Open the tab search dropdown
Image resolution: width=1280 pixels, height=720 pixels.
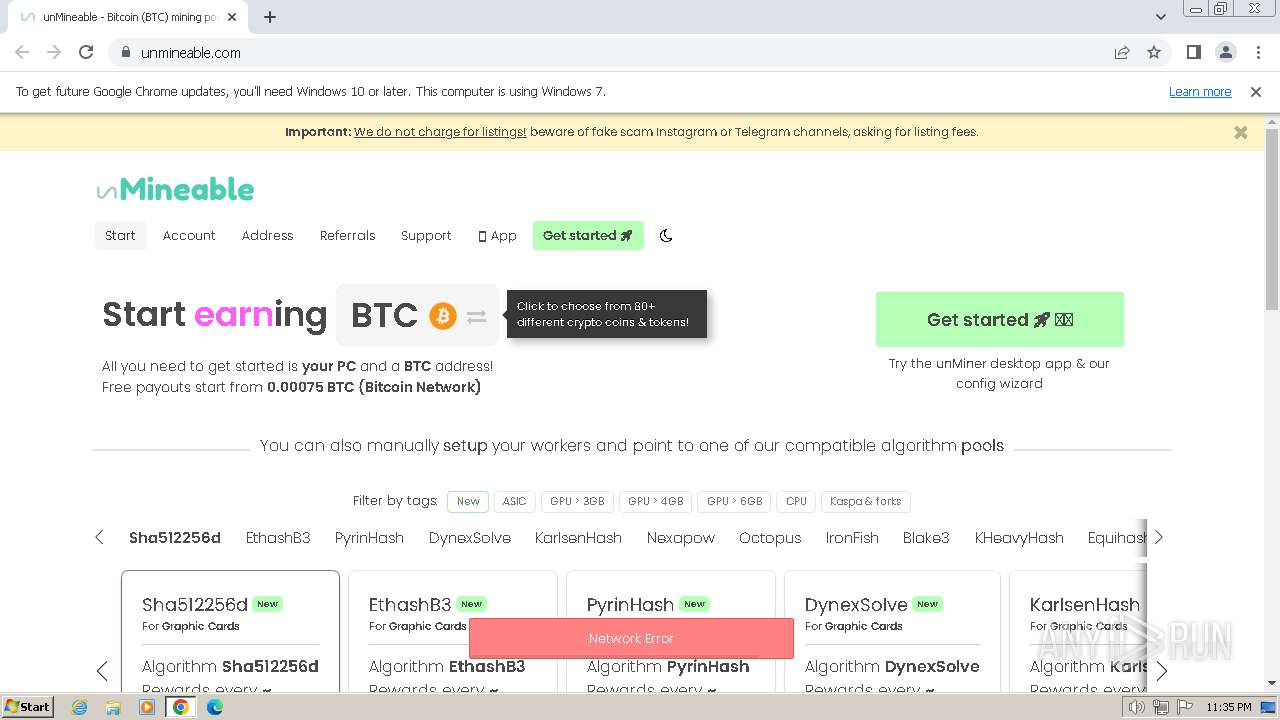1161,17
